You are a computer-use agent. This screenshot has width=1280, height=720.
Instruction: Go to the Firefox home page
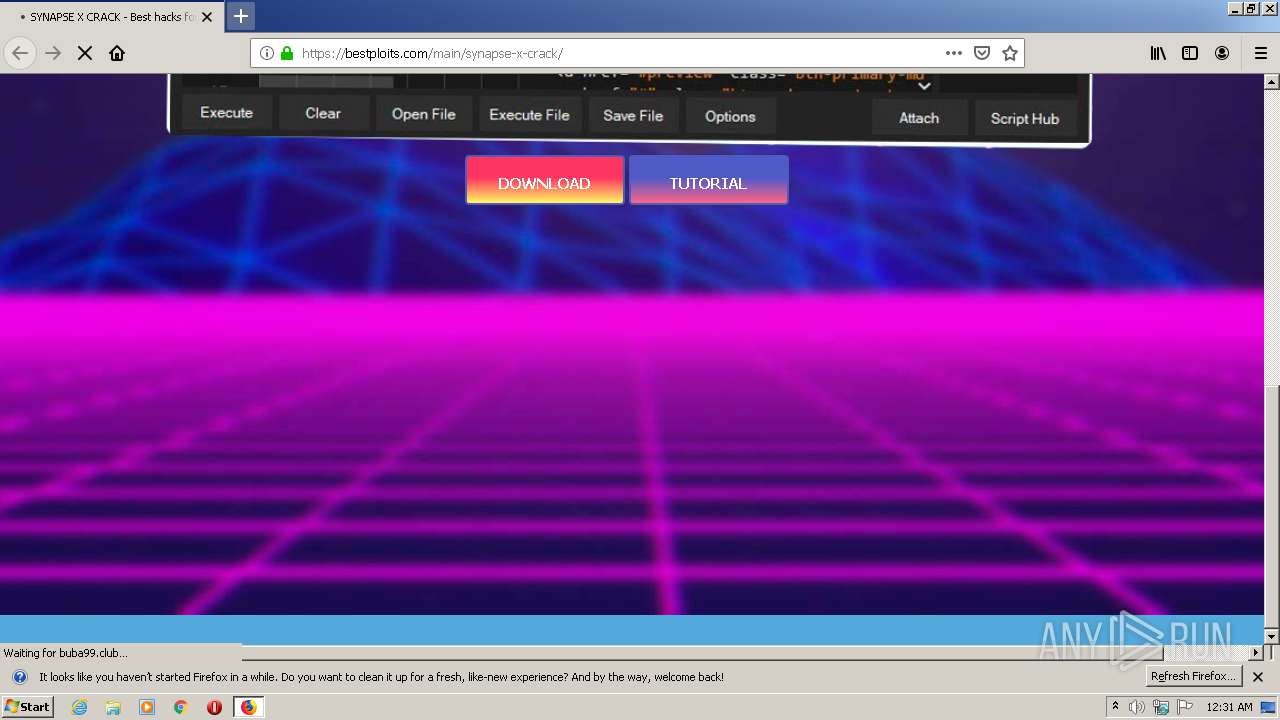(x=117, y=53)
